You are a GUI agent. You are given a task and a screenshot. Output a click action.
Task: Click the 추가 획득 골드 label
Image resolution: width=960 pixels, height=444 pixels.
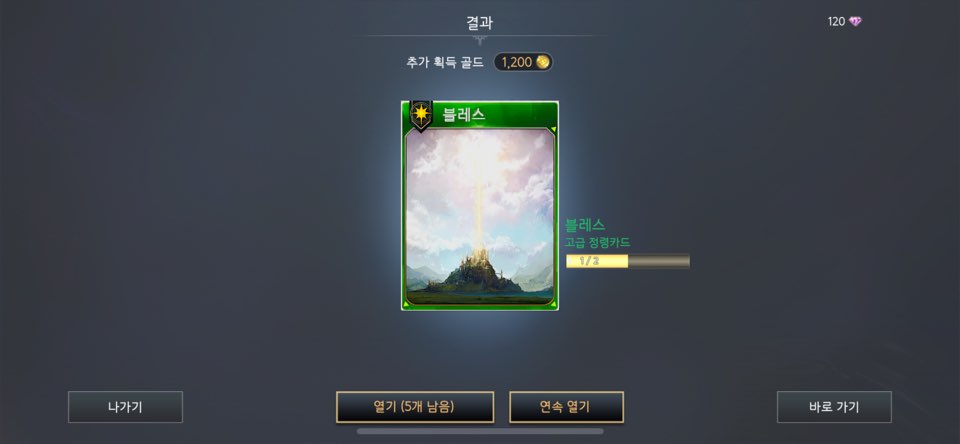pos(445,62)
